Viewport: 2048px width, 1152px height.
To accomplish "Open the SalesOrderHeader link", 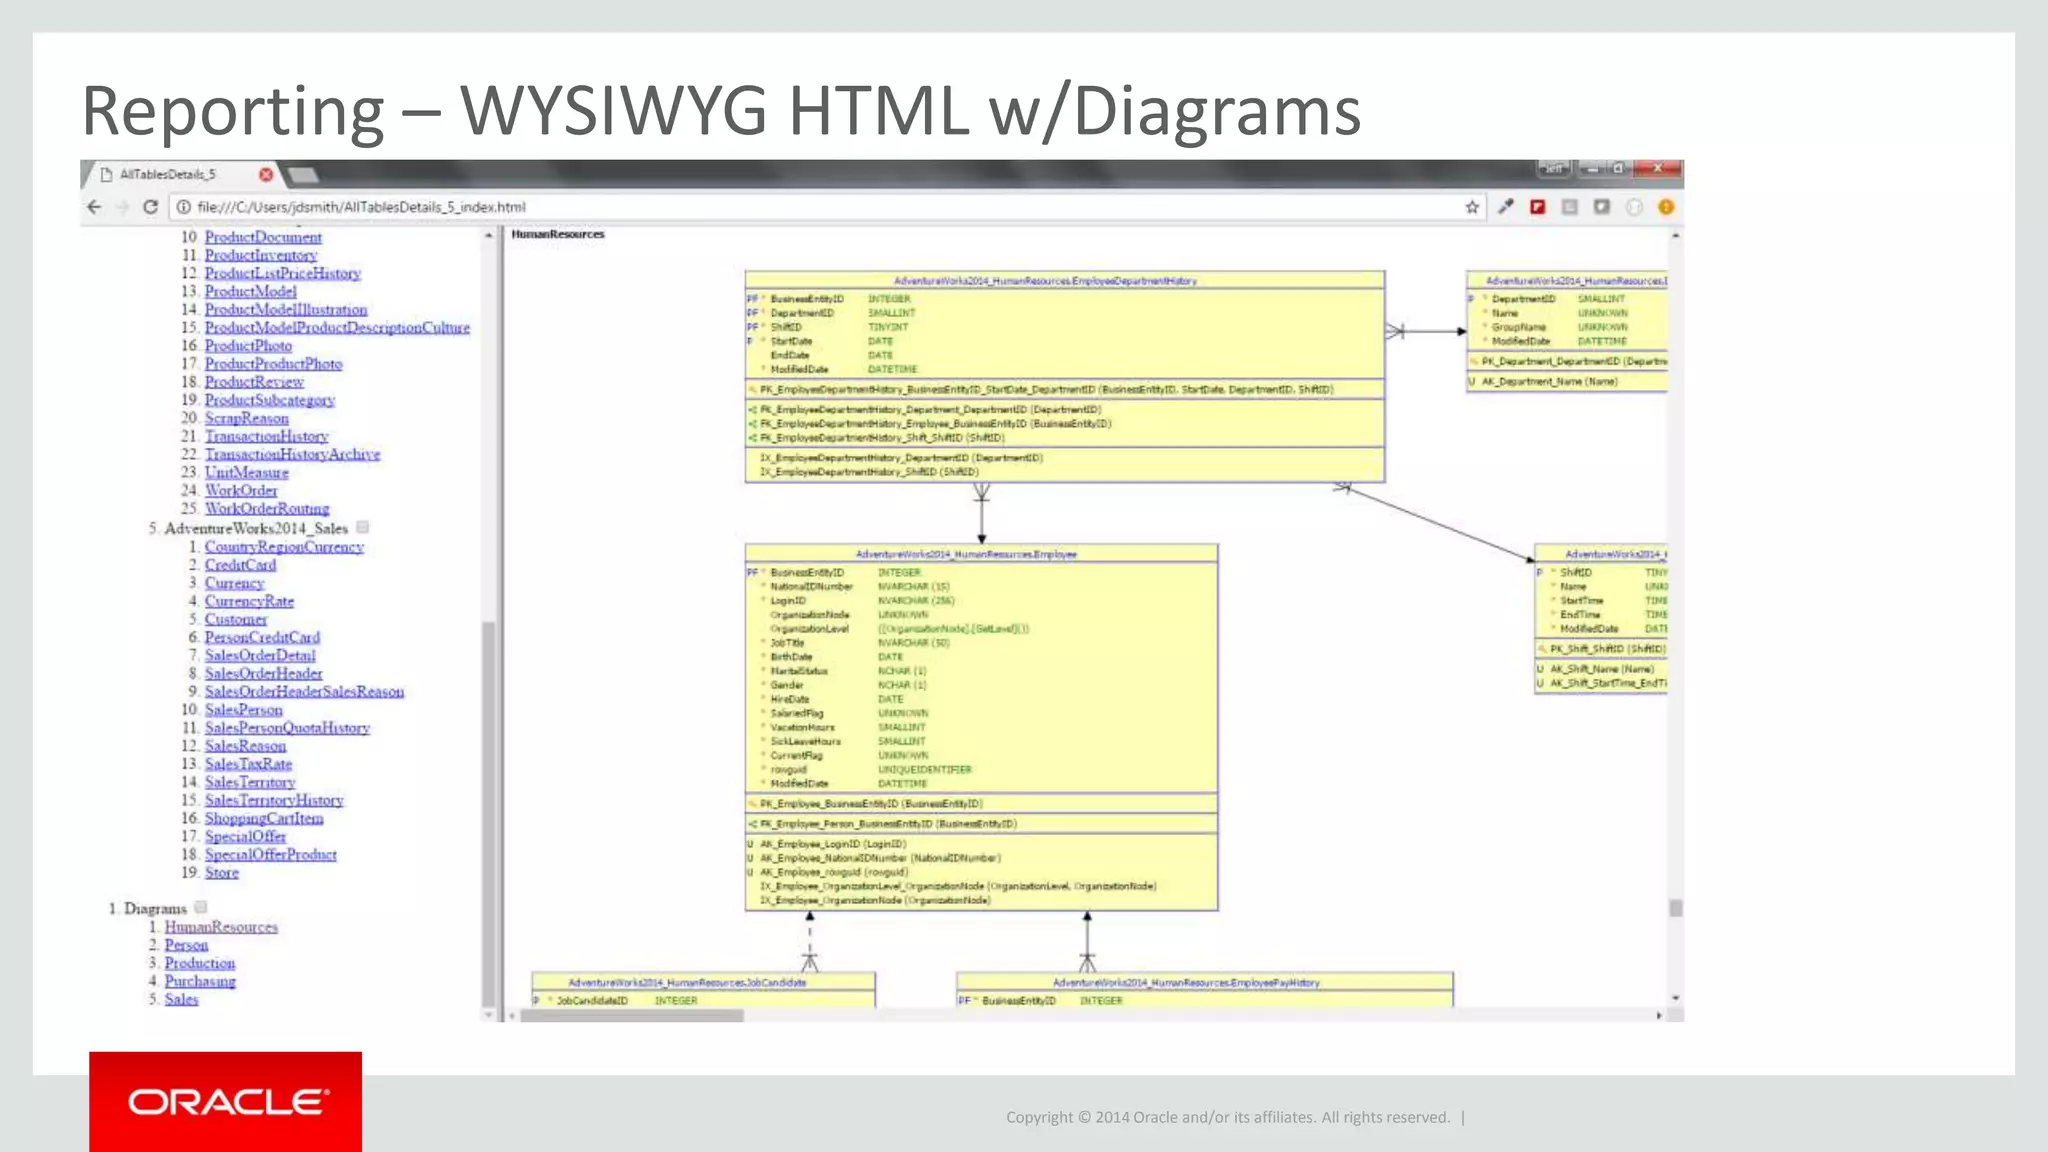I will (264, 674).
